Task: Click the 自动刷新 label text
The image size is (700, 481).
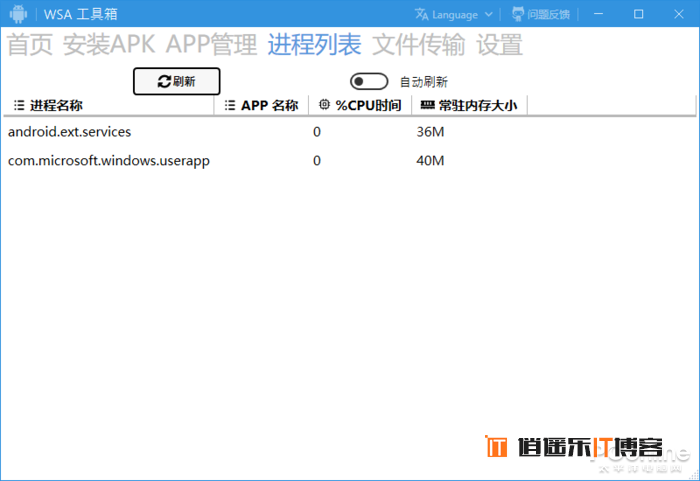Action: [x=423, y=82]
